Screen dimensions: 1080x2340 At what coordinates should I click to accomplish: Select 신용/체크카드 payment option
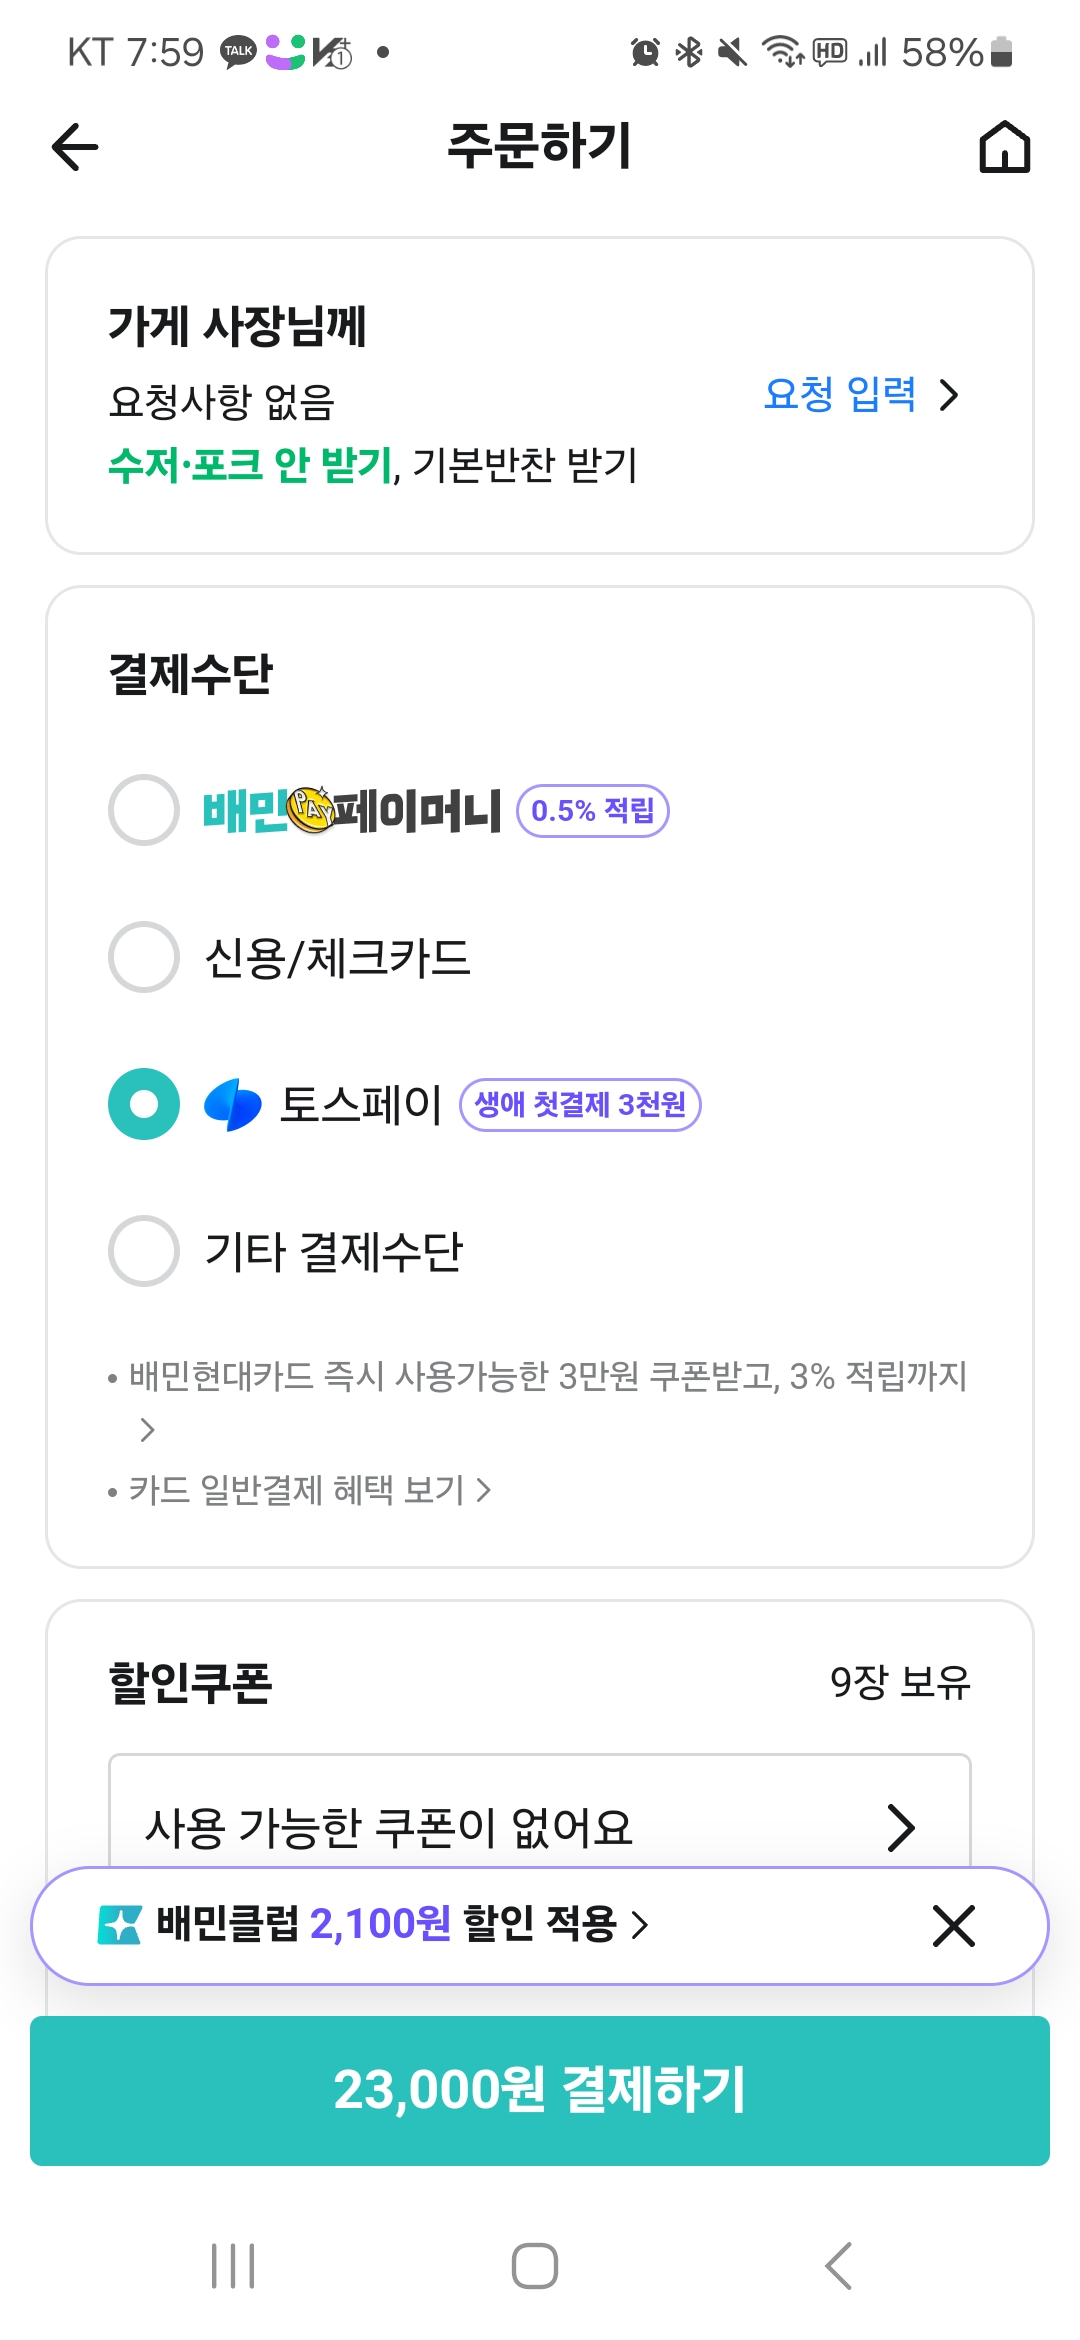coord(144,957)
